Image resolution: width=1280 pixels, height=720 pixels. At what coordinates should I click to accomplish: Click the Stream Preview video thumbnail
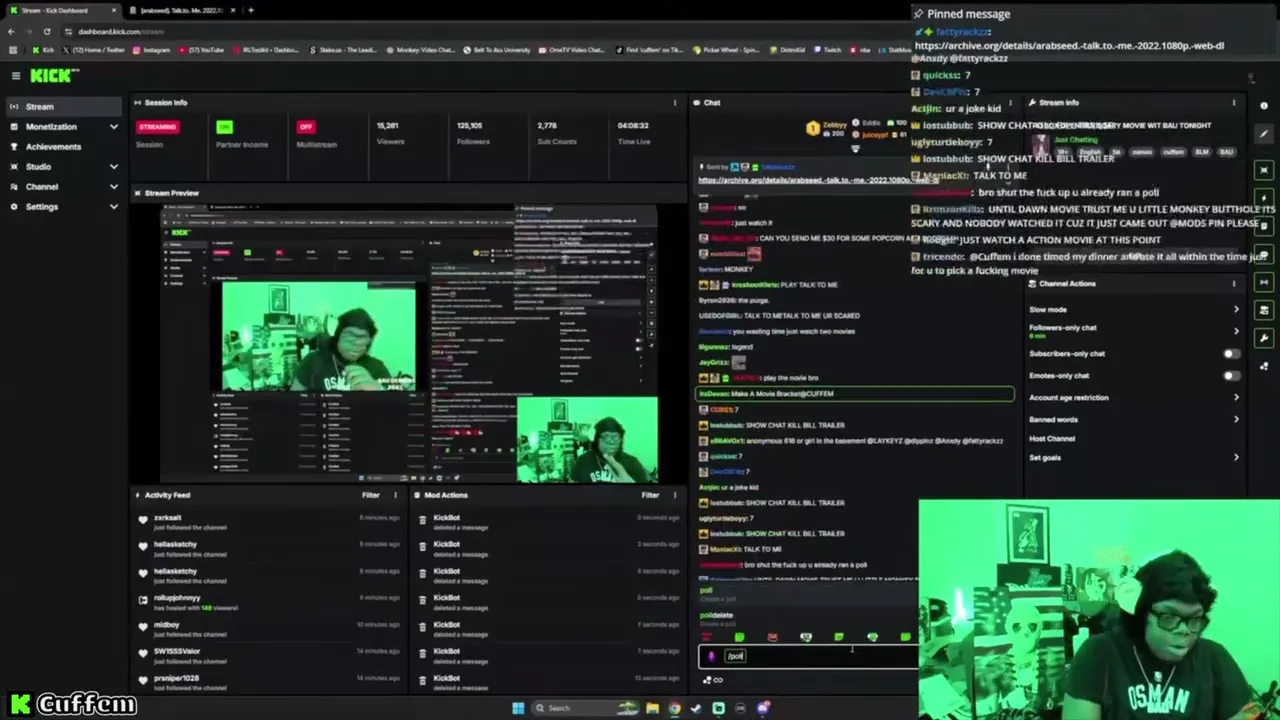point(409,343)
